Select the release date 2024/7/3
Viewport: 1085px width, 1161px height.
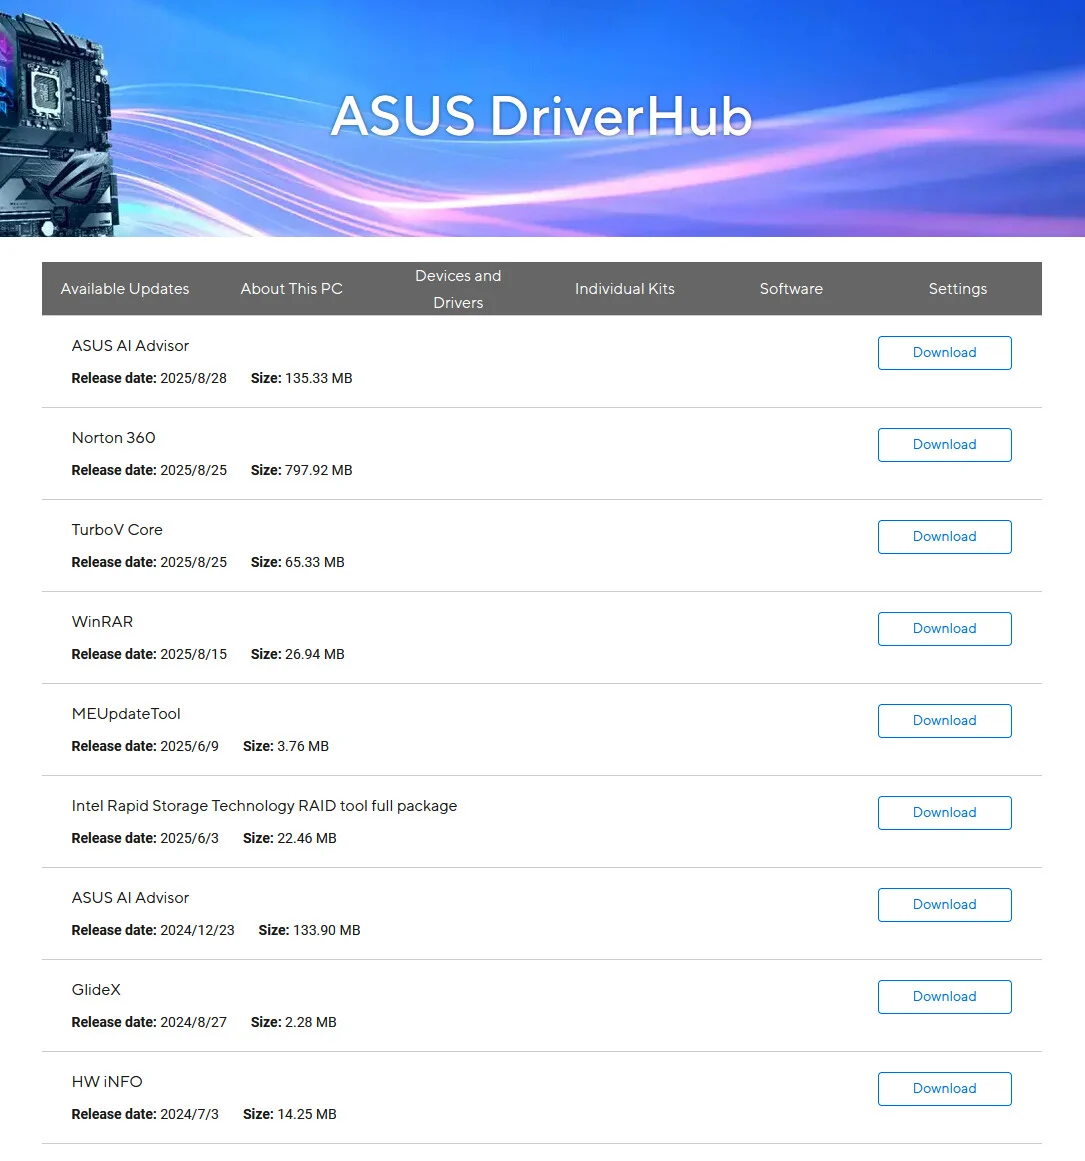[x=190, y=1114]
